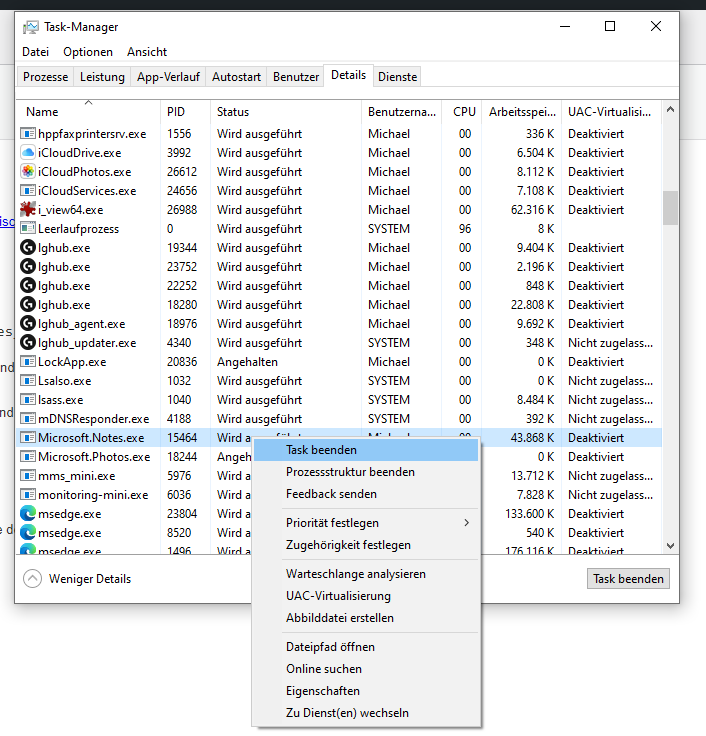The height and width of the screenshot is (736, 706).
Task: Click the Task beenden button at bottom right
Action: (628, 579)
